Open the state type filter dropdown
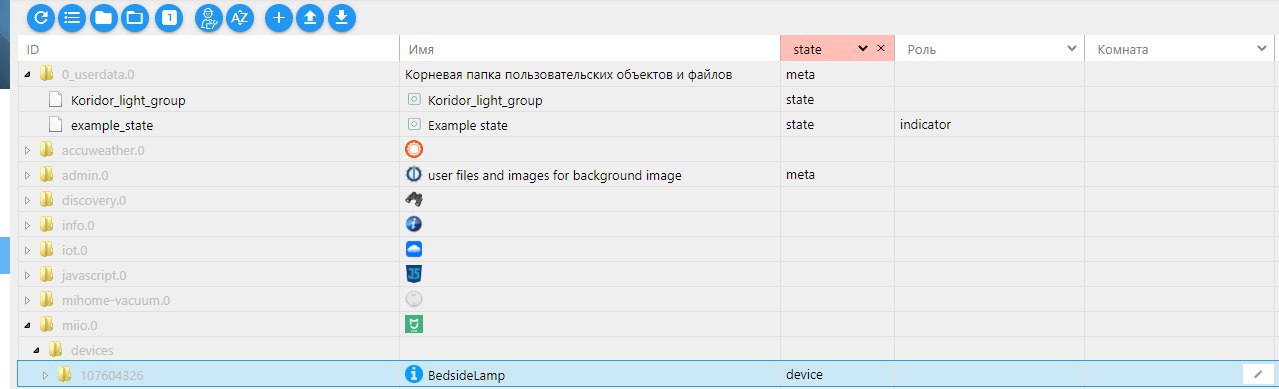The image size is (1279, 389). pos(863,48)
